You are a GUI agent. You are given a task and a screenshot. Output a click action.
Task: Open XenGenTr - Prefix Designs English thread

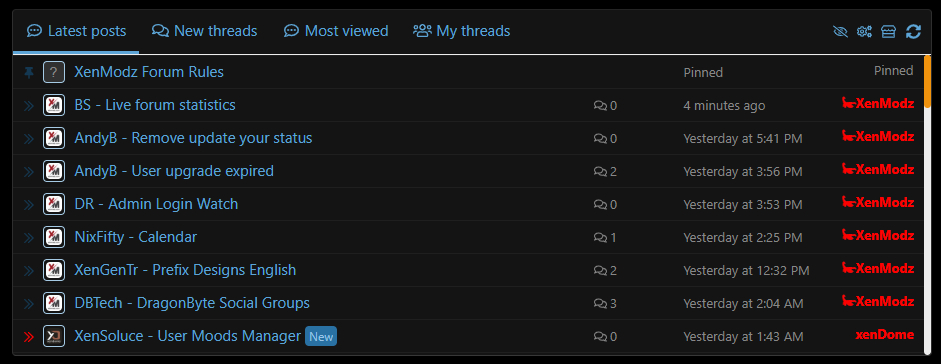click(185, 270)
